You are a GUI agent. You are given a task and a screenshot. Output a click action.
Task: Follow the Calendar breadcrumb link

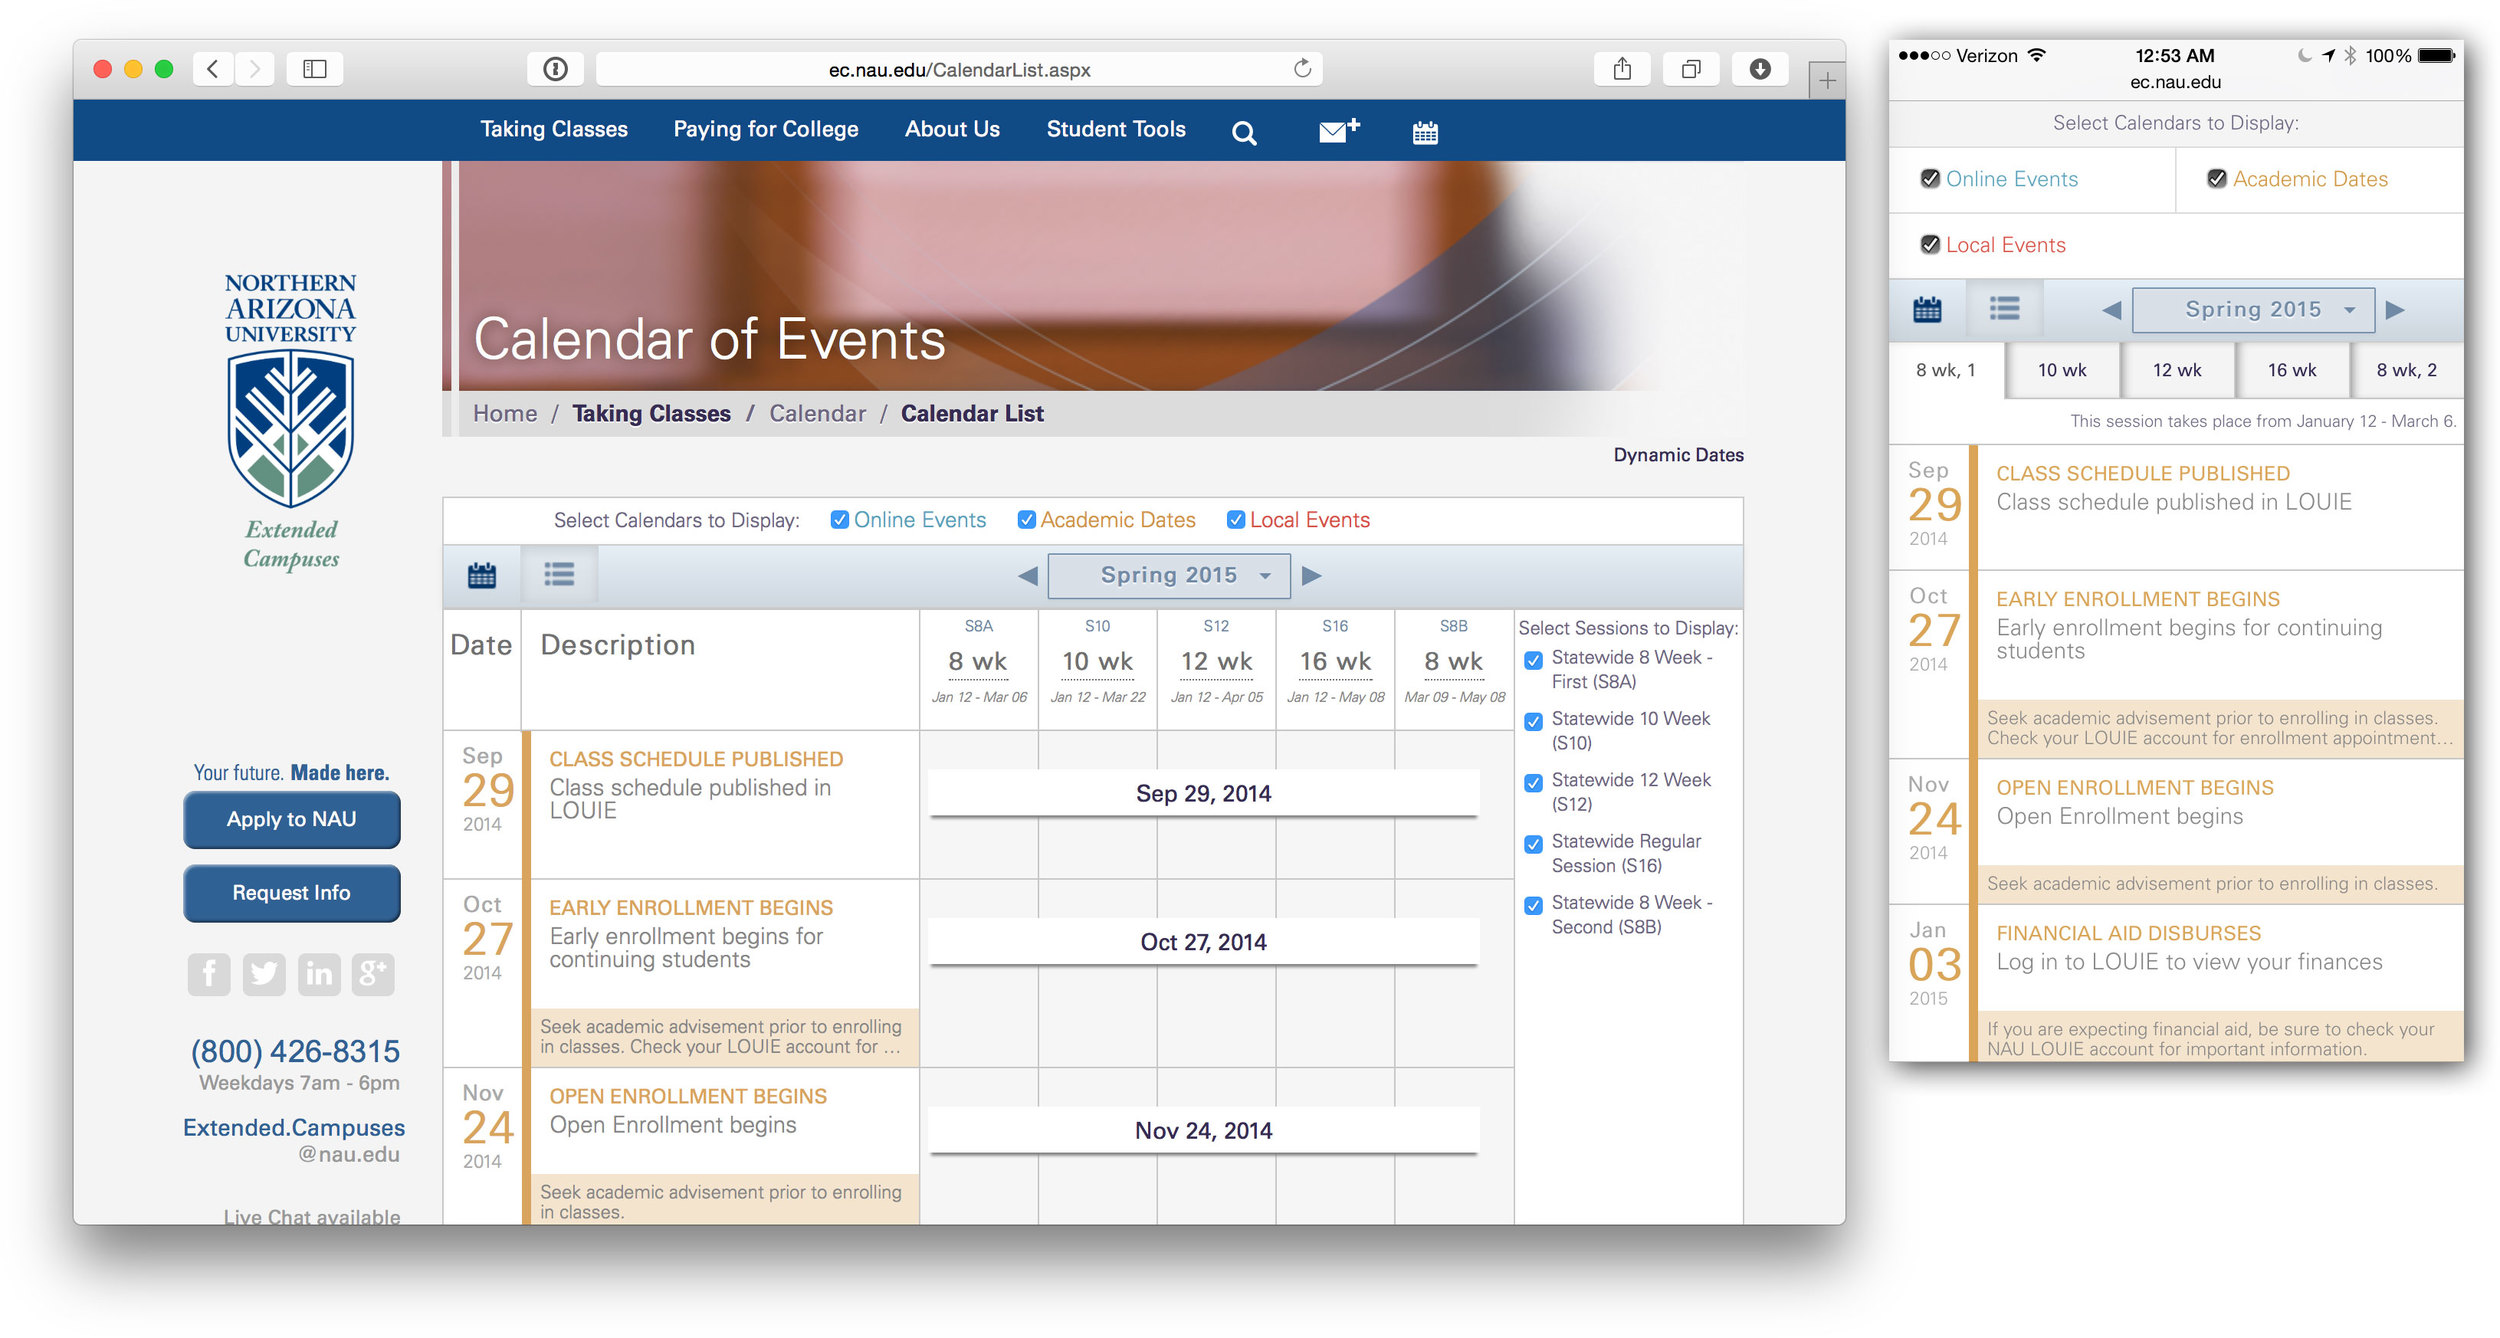tap(817, 414)
